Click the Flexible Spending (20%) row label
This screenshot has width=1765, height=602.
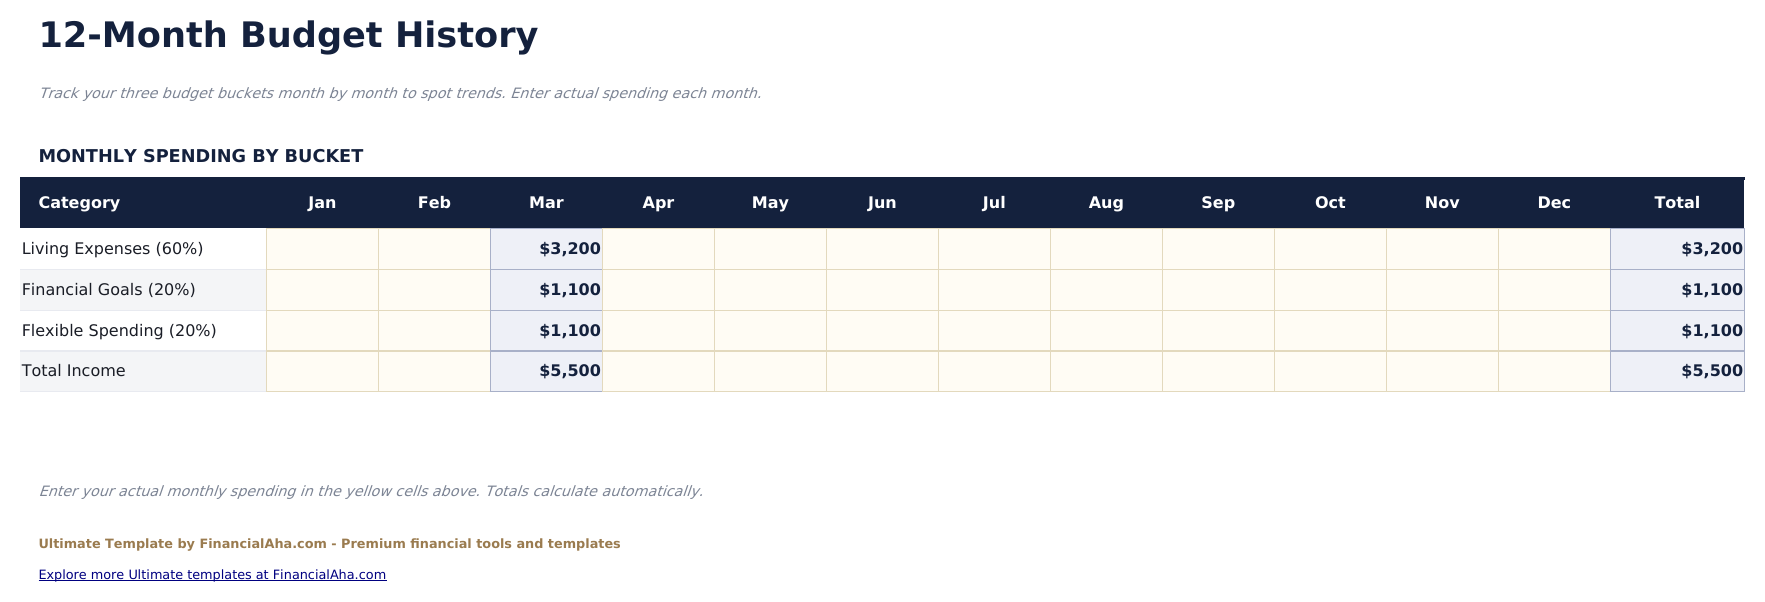pos(119,331)
